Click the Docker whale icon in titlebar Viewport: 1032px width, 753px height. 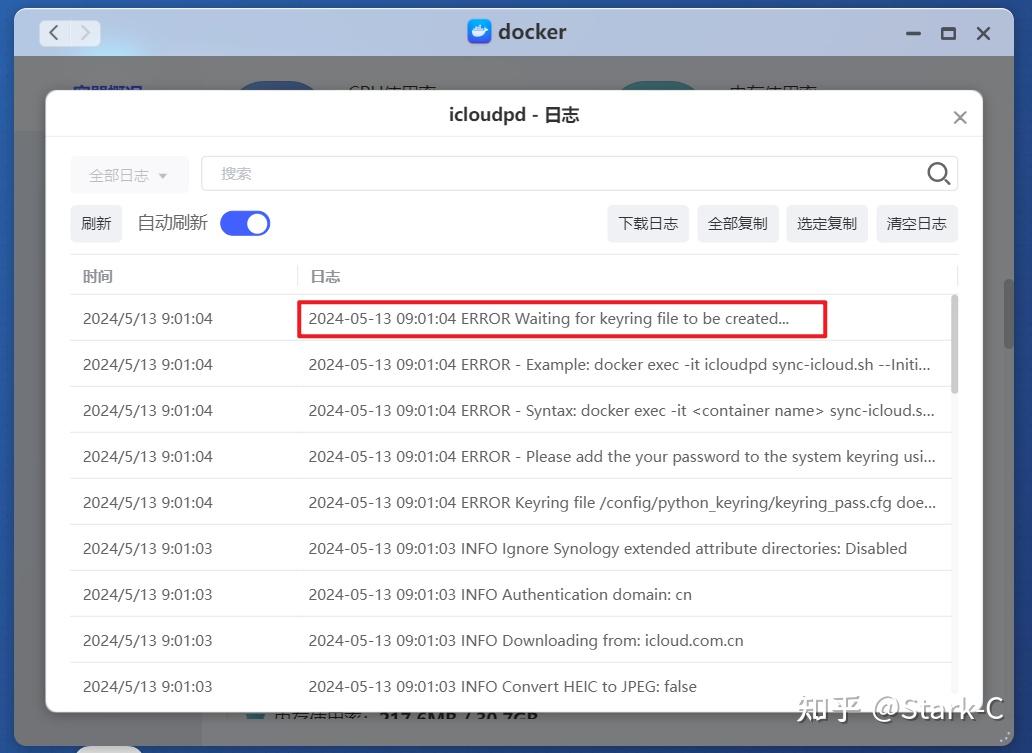[x=478, y=32]
